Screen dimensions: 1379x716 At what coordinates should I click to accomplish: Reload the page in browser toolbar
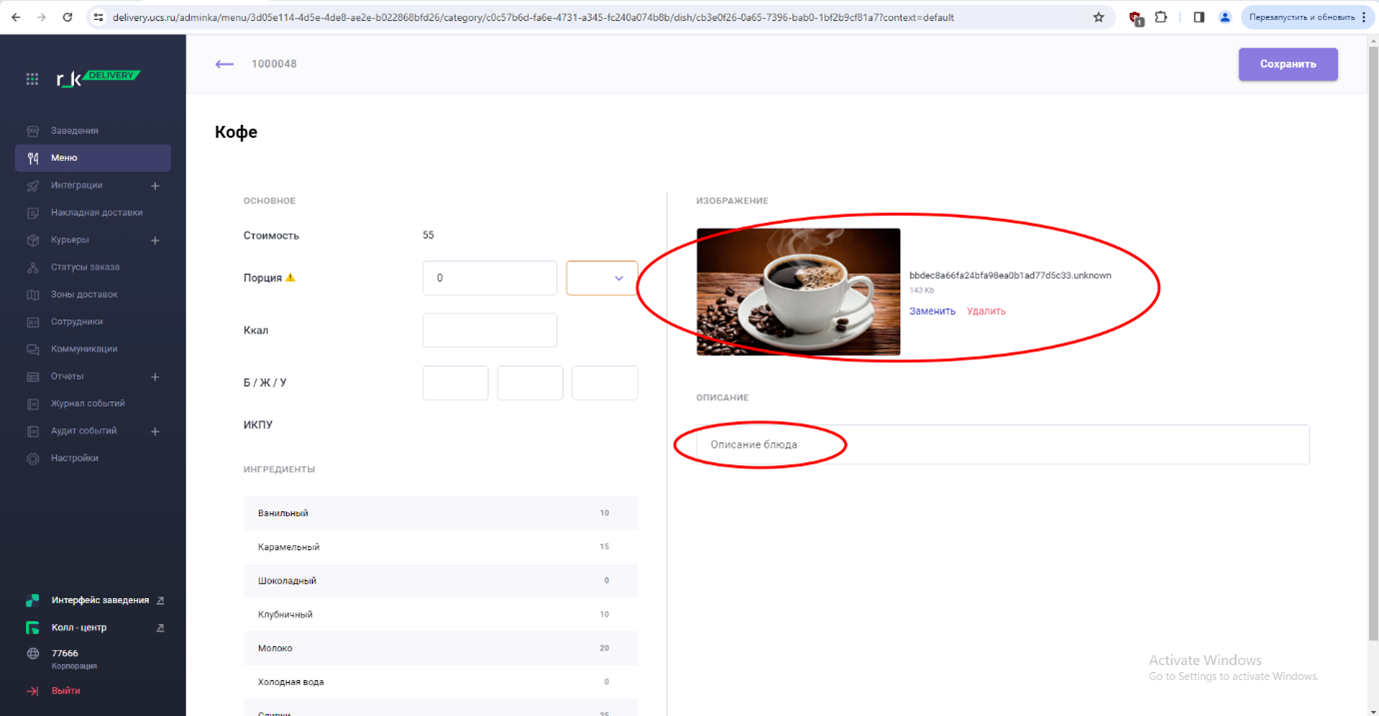pyautogui.click(x=67, y=17)
